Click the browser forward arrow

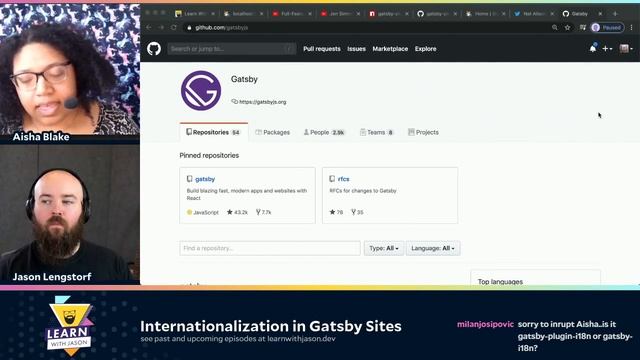click(161, 27)
